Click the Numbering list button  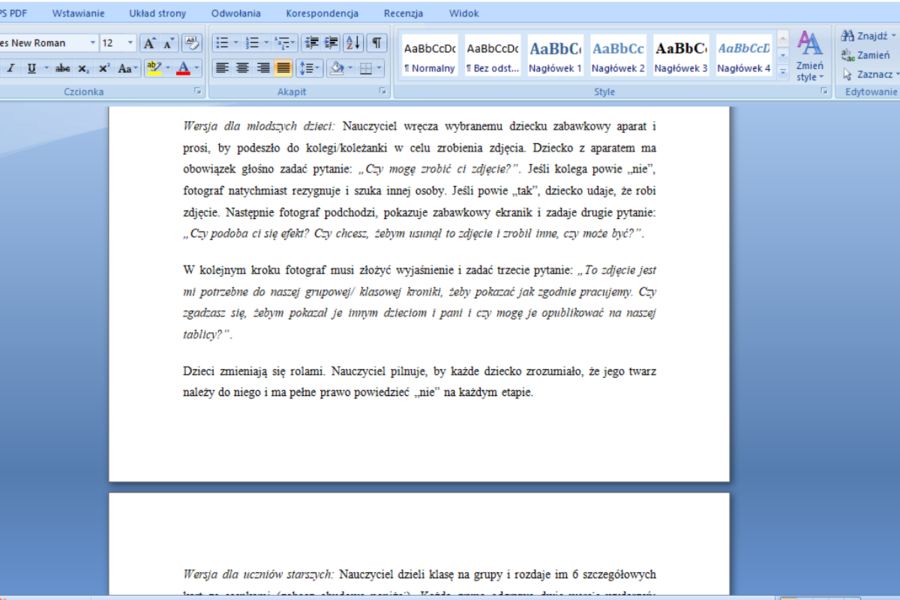pos(252,43)
